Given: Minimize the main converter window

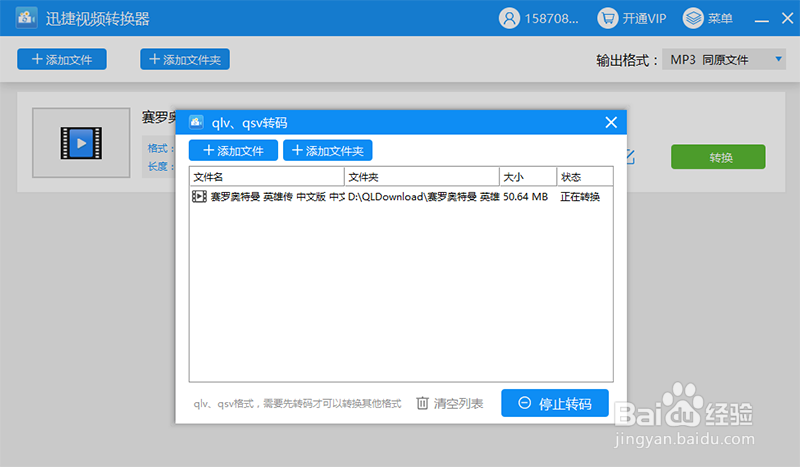Looking at the screenshot, I should pos(762,20).
